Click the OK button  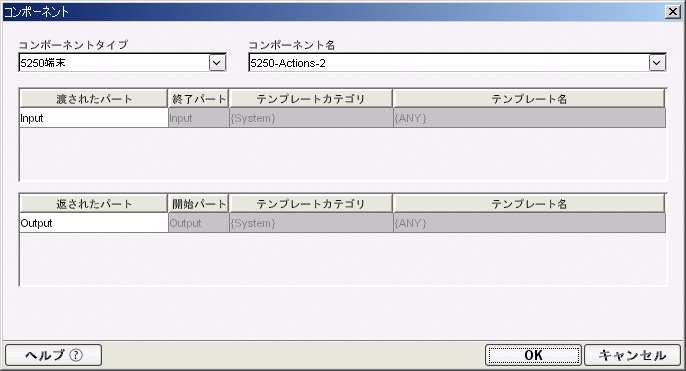(x=533, y=355)
